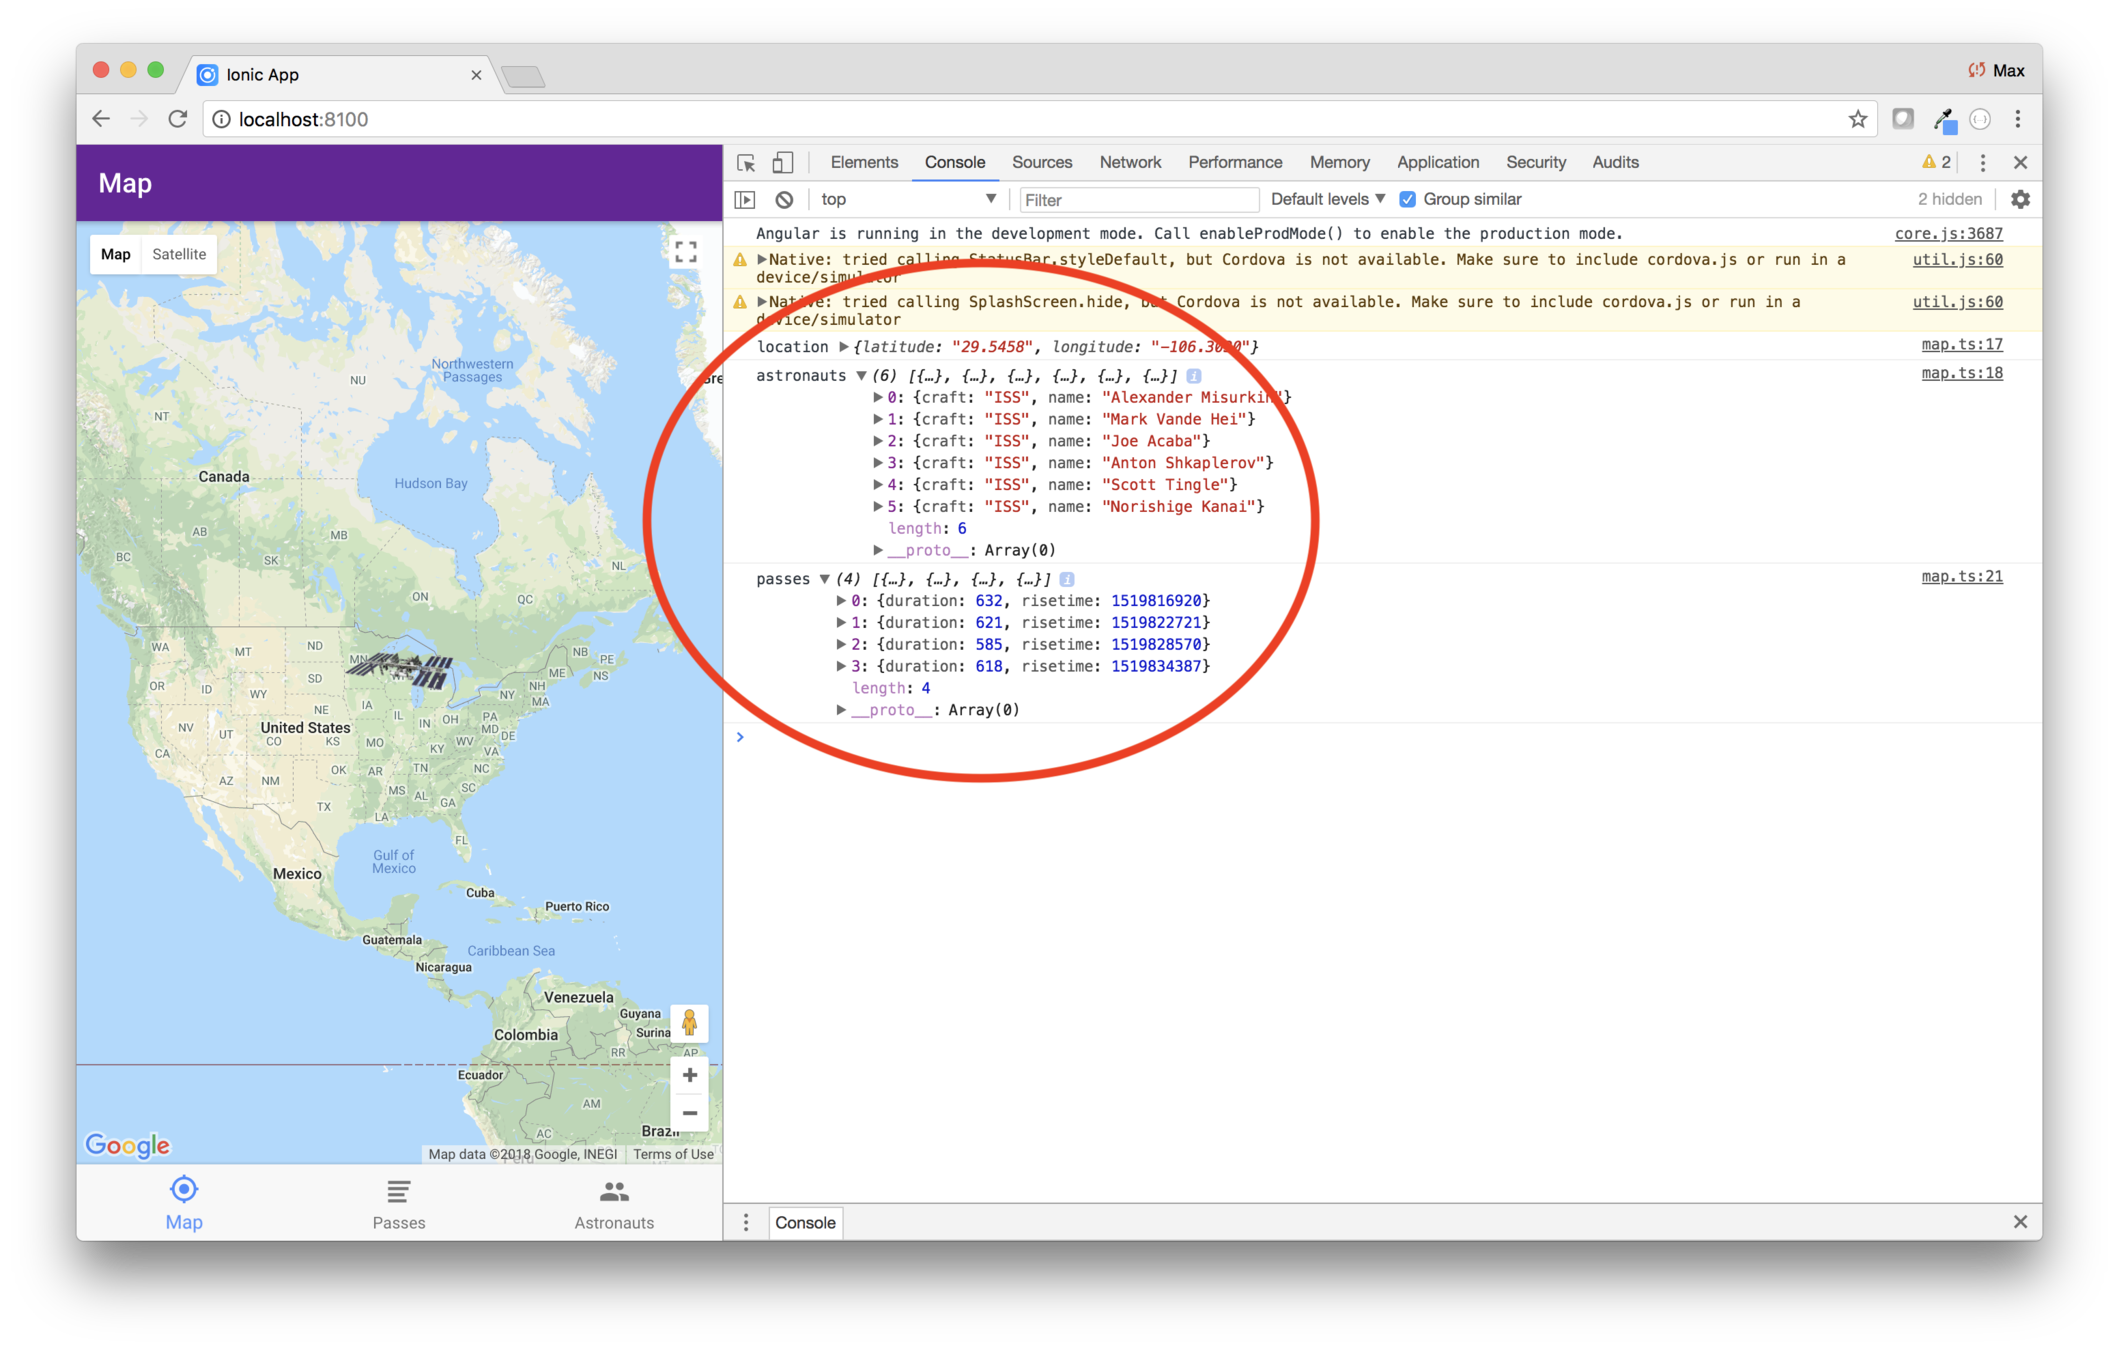2119x1350 pixels.
Task: Click the map zoom in plus button
Action: 689,1075
